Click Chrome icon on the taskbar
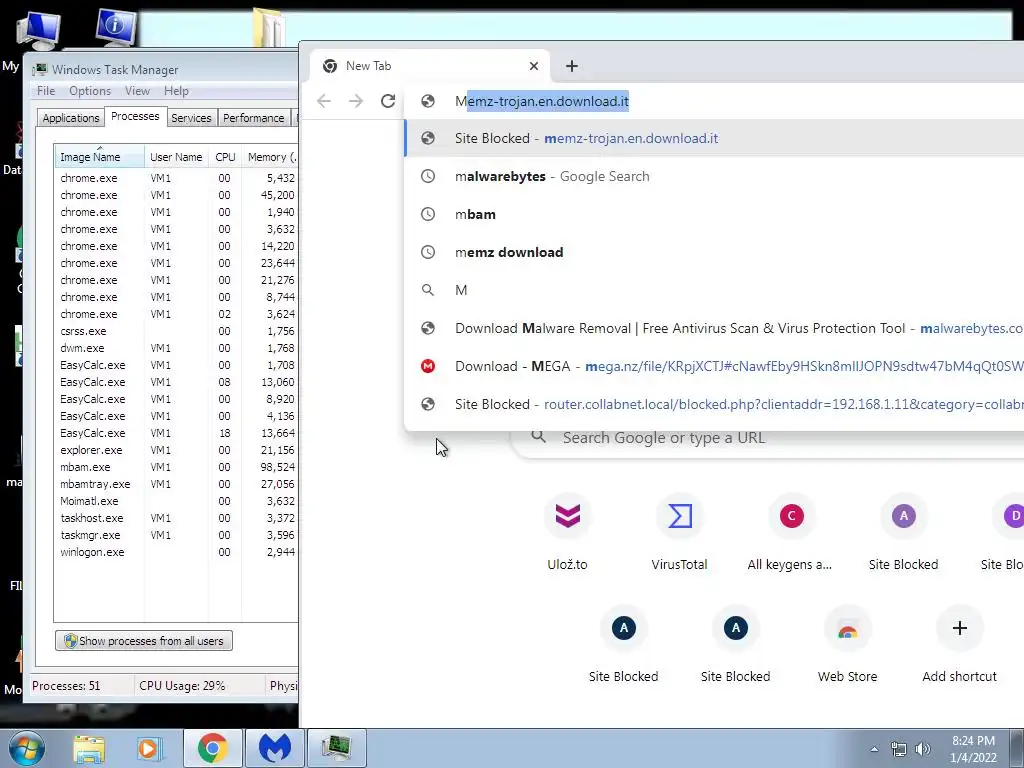The image size is (1024, 768). click(212, 748)
